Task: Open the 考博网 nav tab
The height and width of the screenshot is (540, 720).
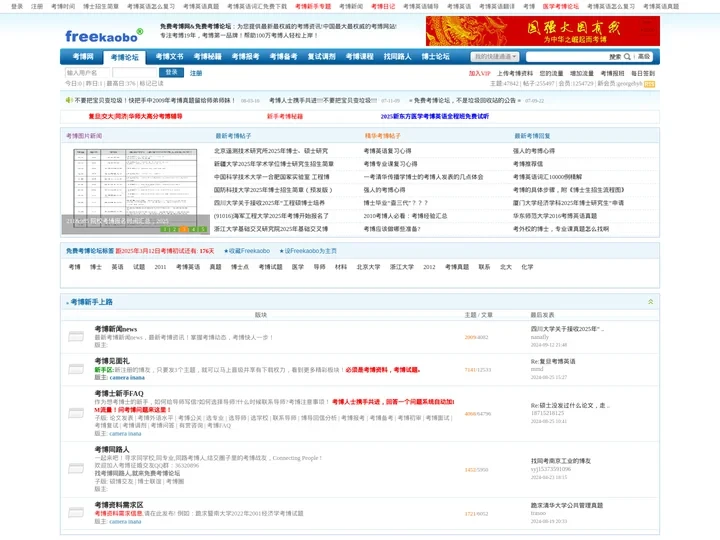Action: [83, 56]
